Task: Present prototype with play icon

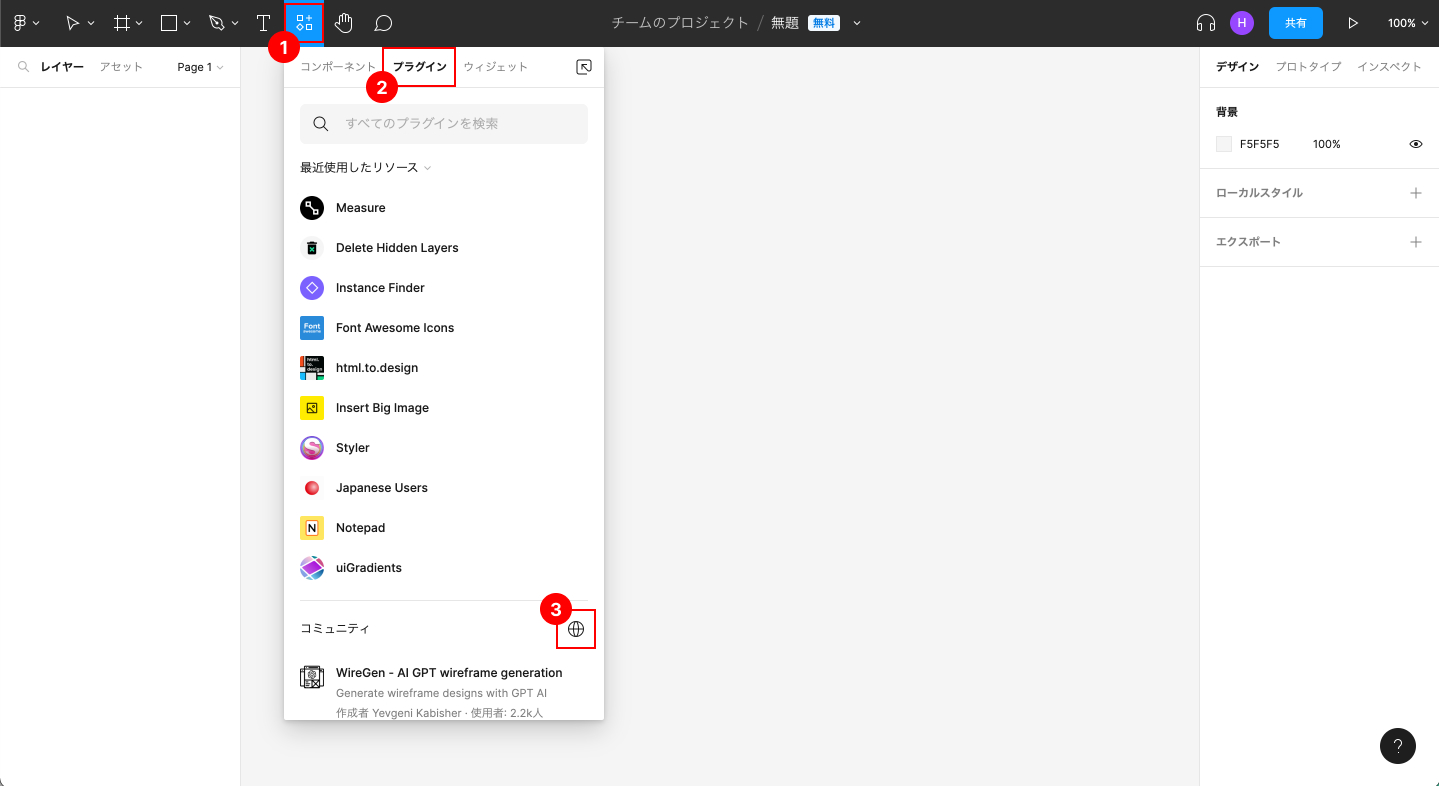Action: click(x=1353, y=22)
